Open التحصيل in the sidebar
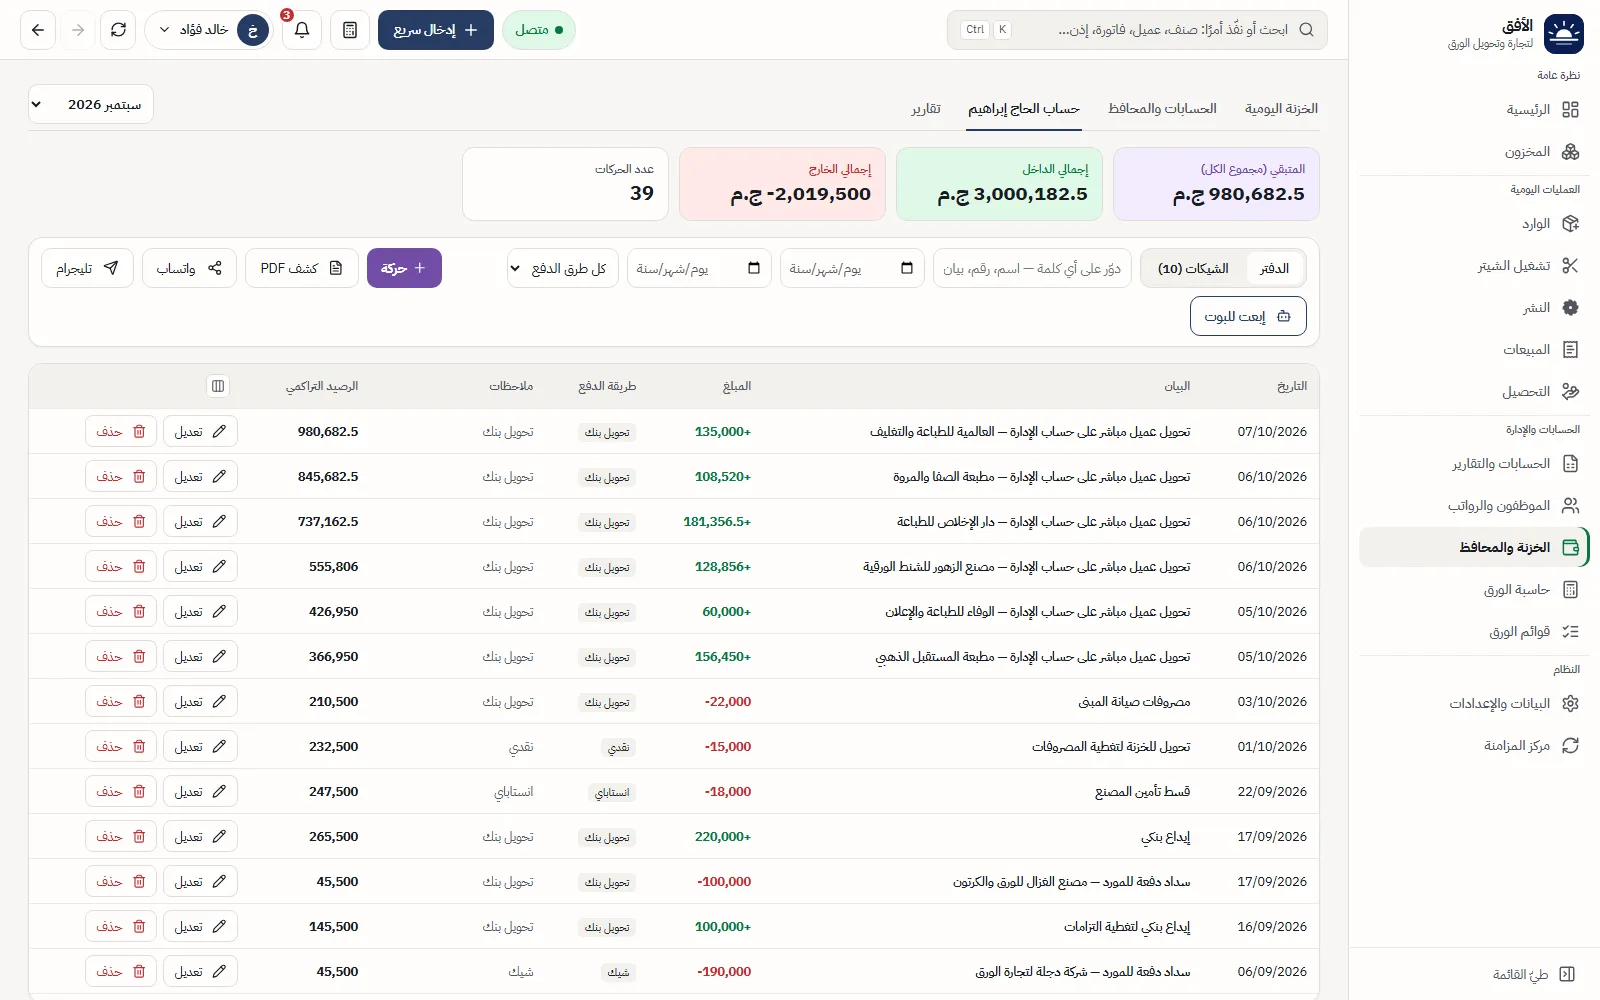Screen dimensions: 1600x1000 (1474, 392)
